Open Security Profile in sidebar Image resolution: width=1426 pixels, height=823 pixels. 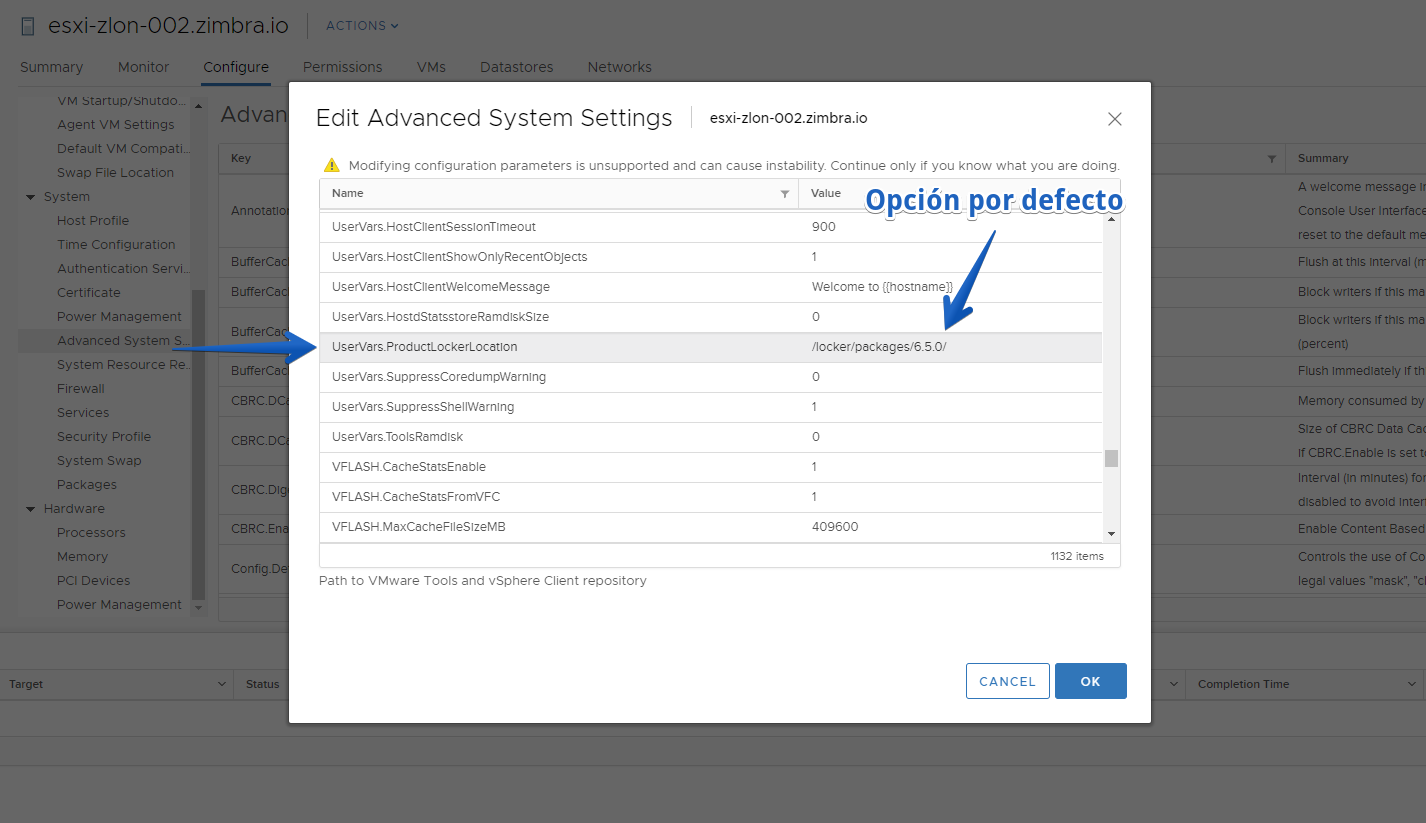(104, 437)
